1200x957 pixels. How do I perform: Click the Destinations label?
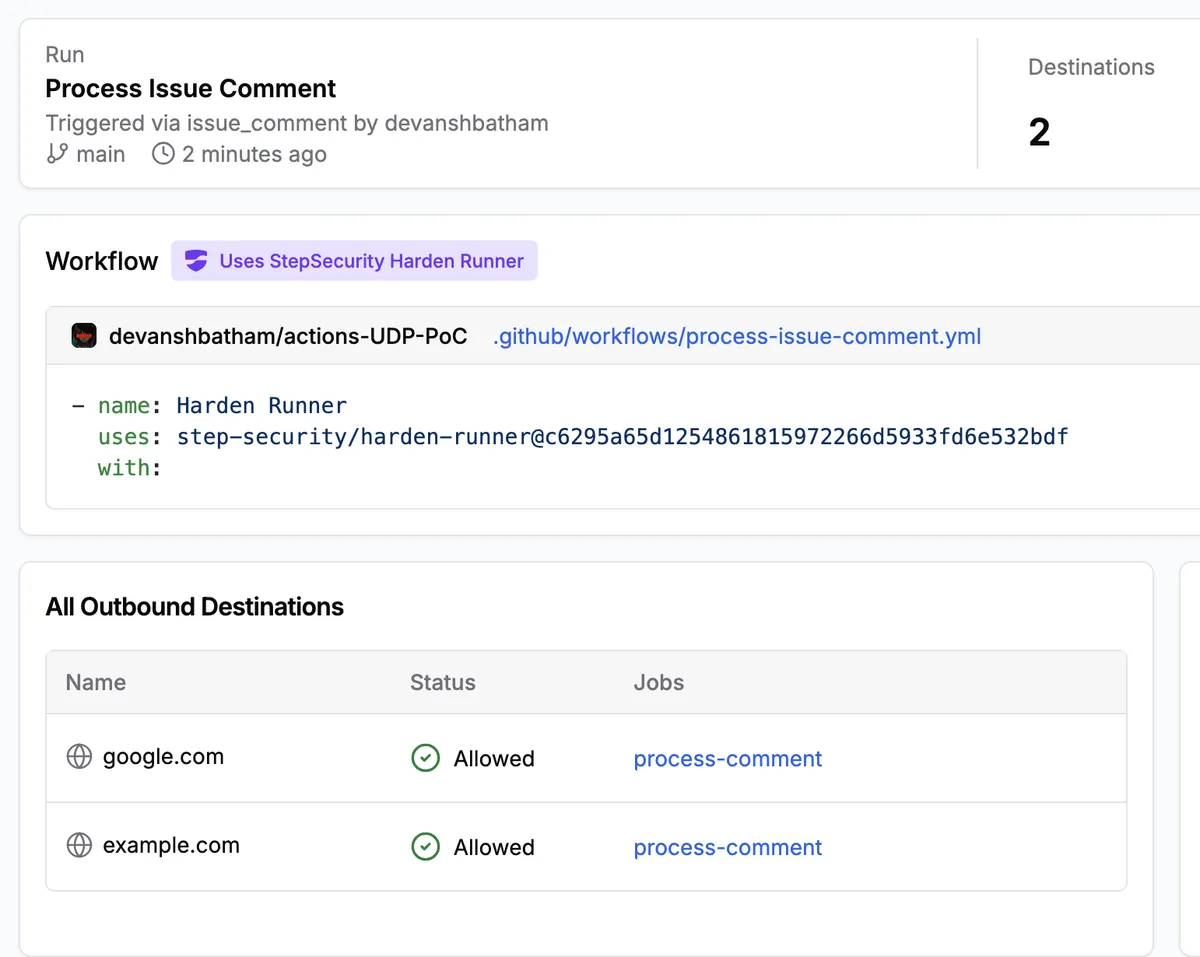pyautogui.click(x=1091, y=67)
